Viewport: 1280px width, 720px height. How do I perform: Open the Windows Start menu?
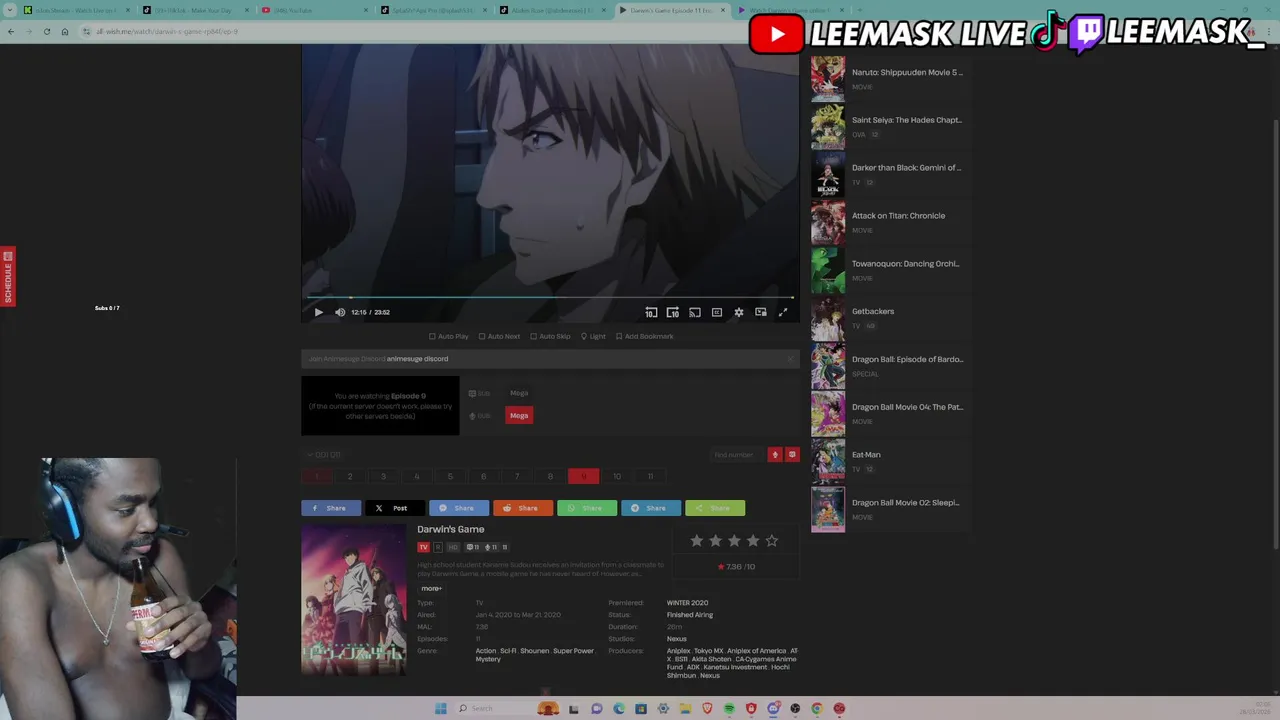click(440, 709)
